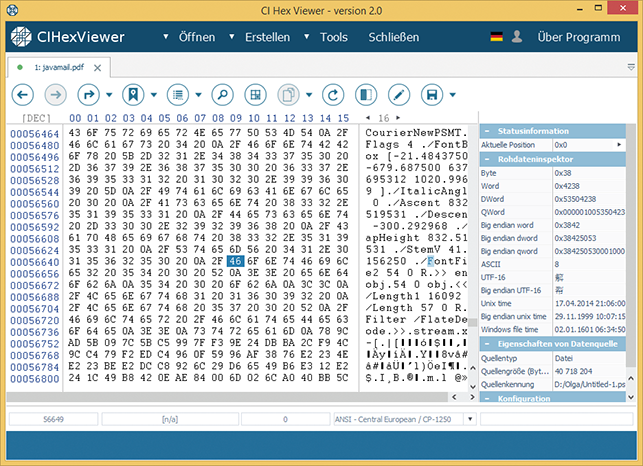Click offset row 00056800
The width and height of the screenshot is (643, 466).
35,379
